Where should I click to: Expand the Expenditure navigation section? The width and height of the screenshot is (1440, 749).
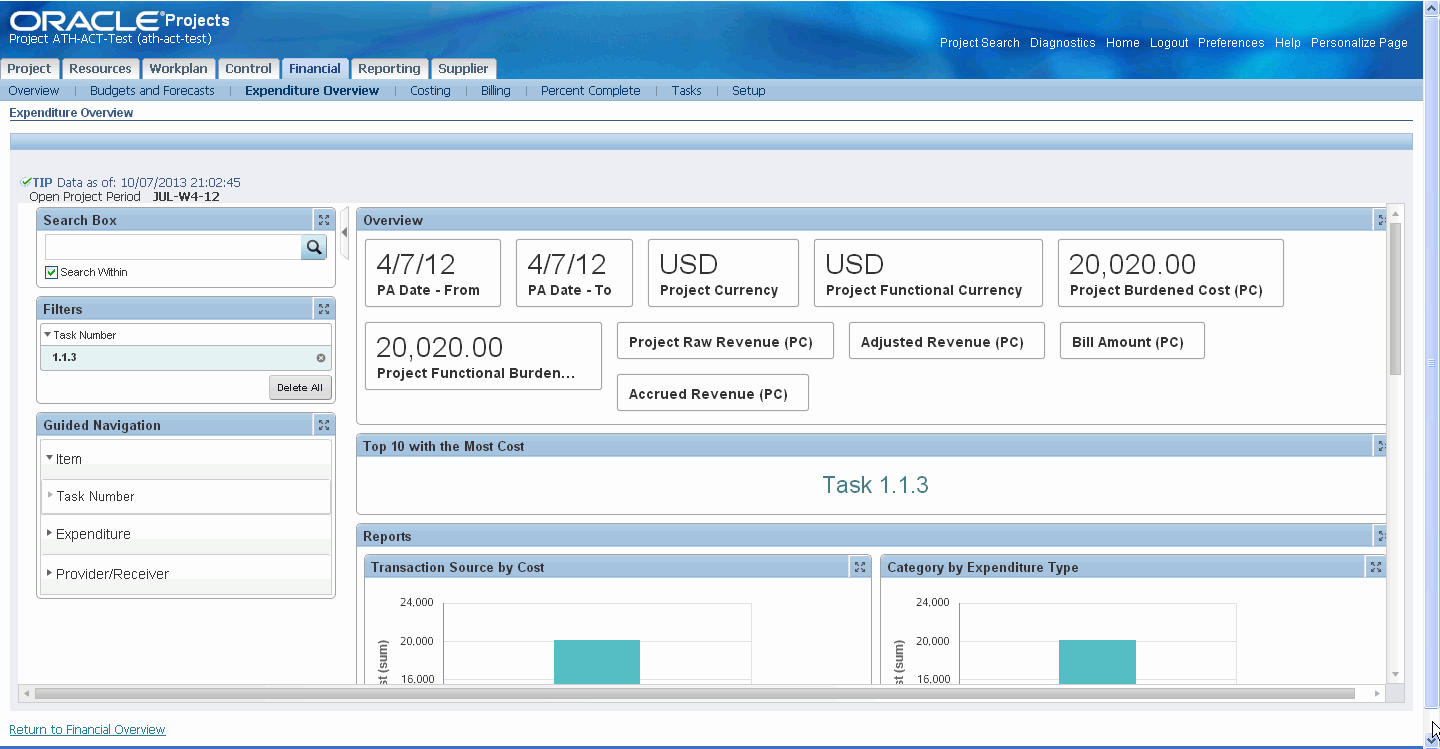[50, 533]
